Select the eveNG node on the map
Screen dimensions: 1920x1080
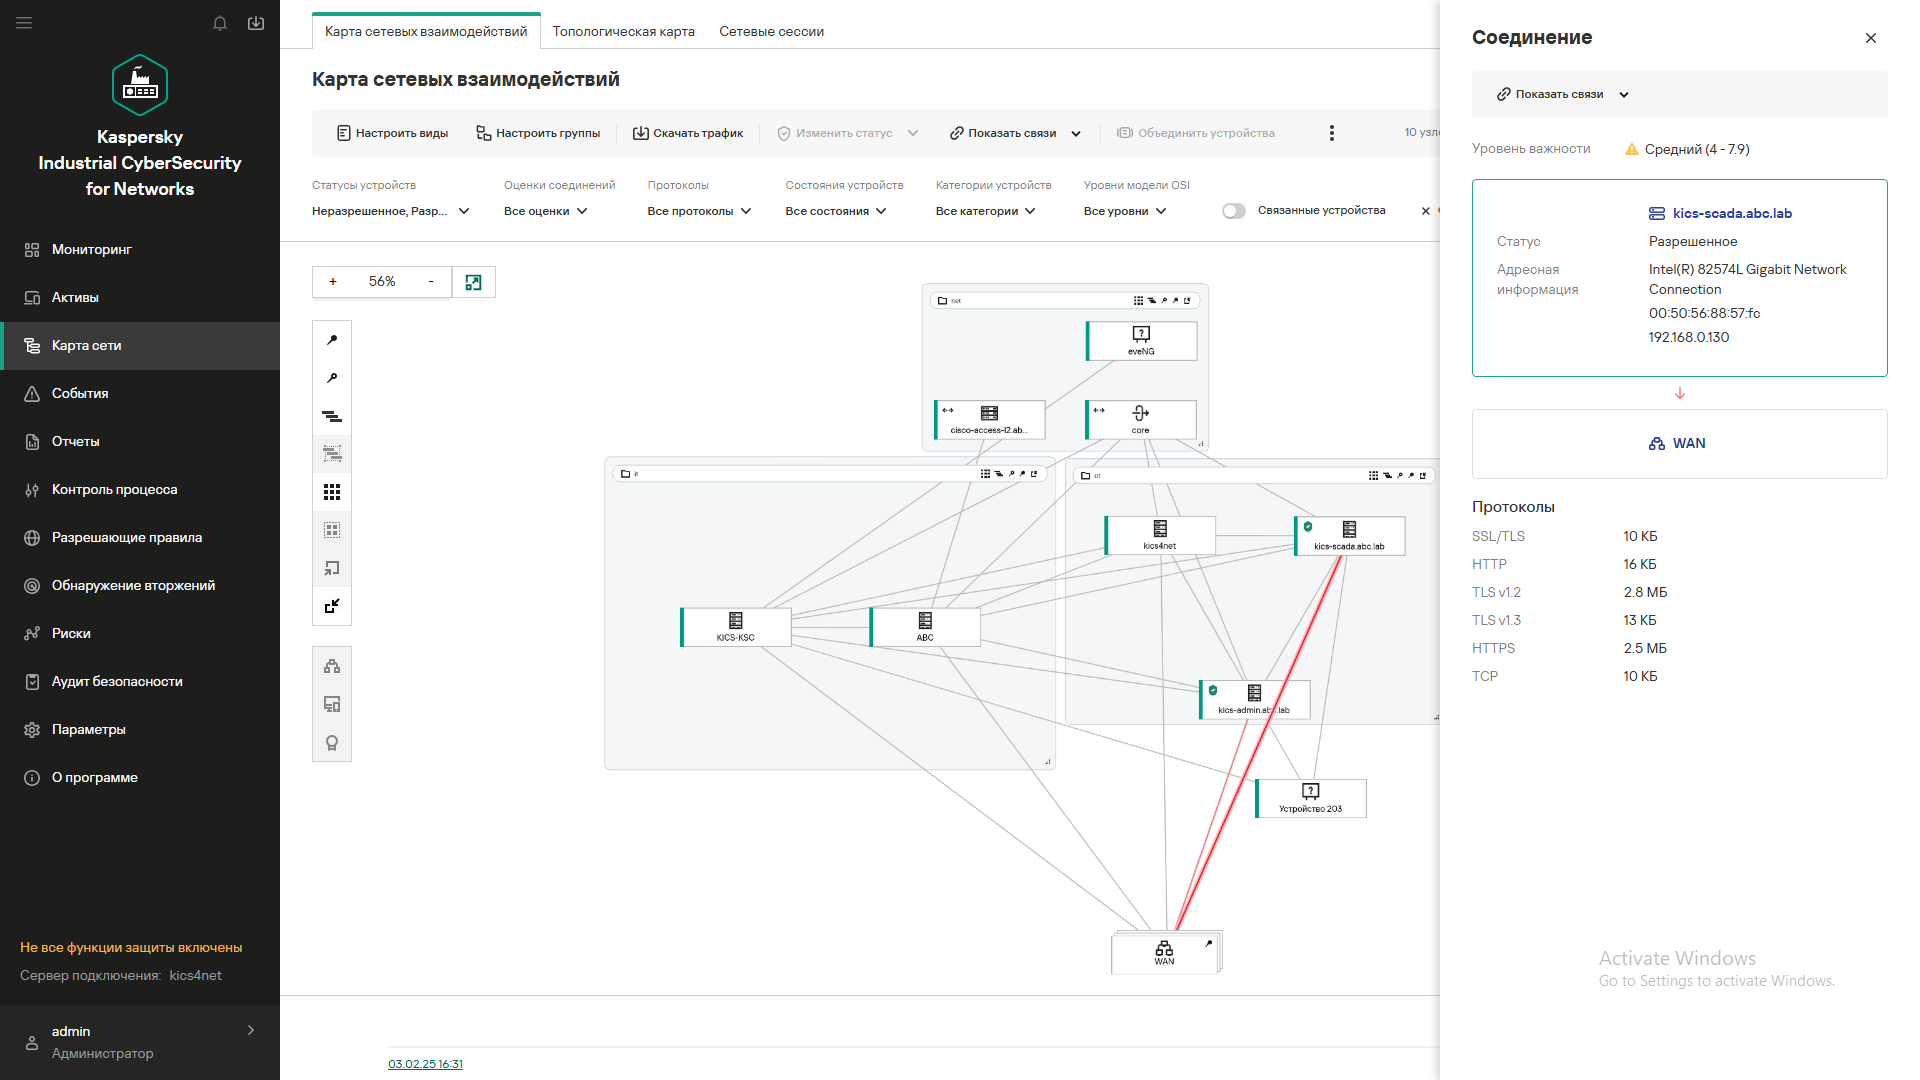coord(1141,341)
